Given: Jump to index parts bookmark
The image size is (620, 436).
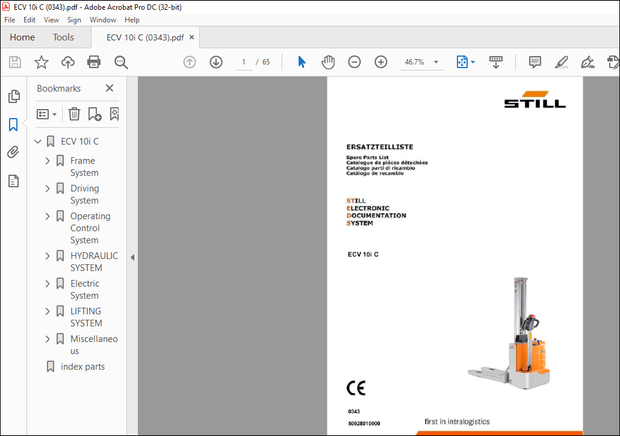Looking at the screenshot, I should pyautogui.click(x=83, y=367).
